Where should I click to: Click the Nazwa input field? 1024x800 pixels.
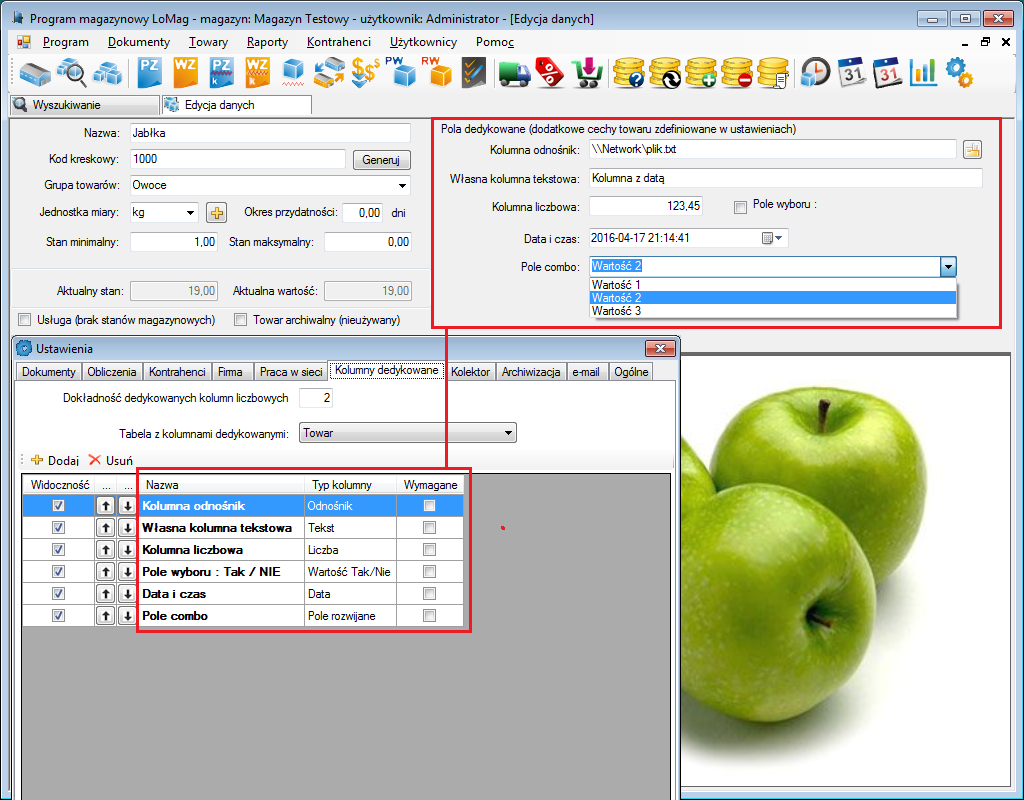click(x=270, y=133)
